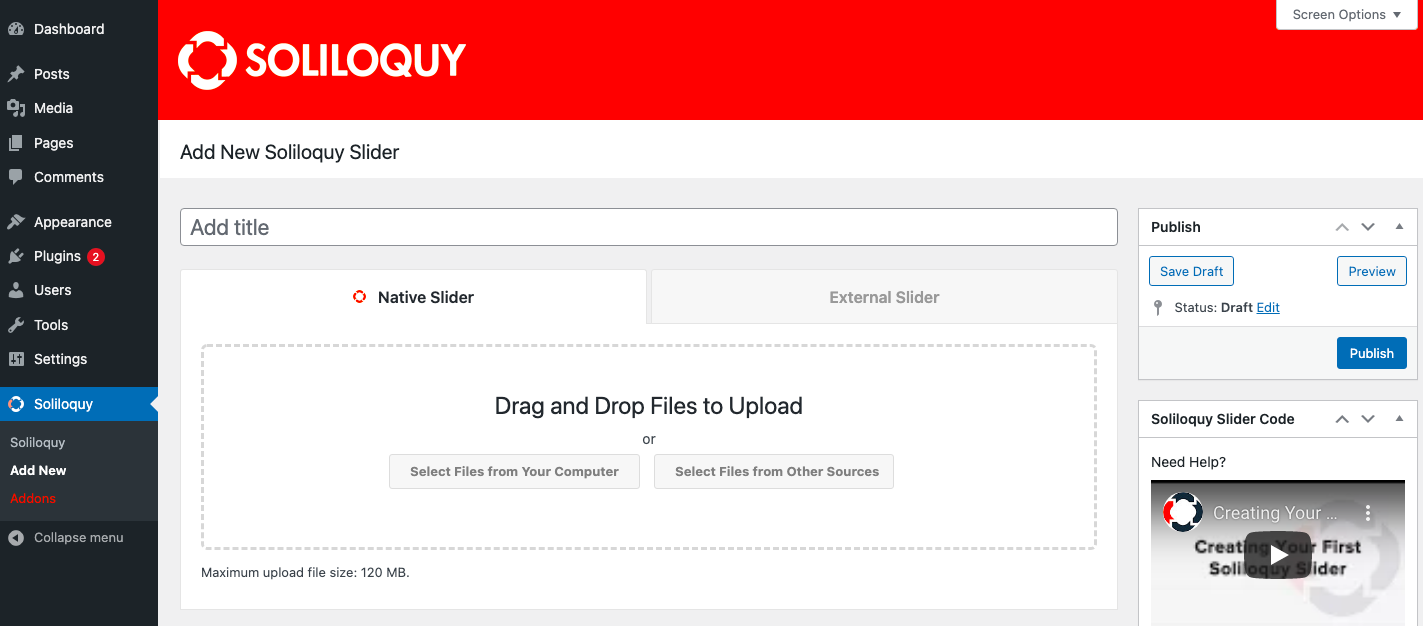
Task: Click the Collapse menu arrow icon
Action: 16,538
